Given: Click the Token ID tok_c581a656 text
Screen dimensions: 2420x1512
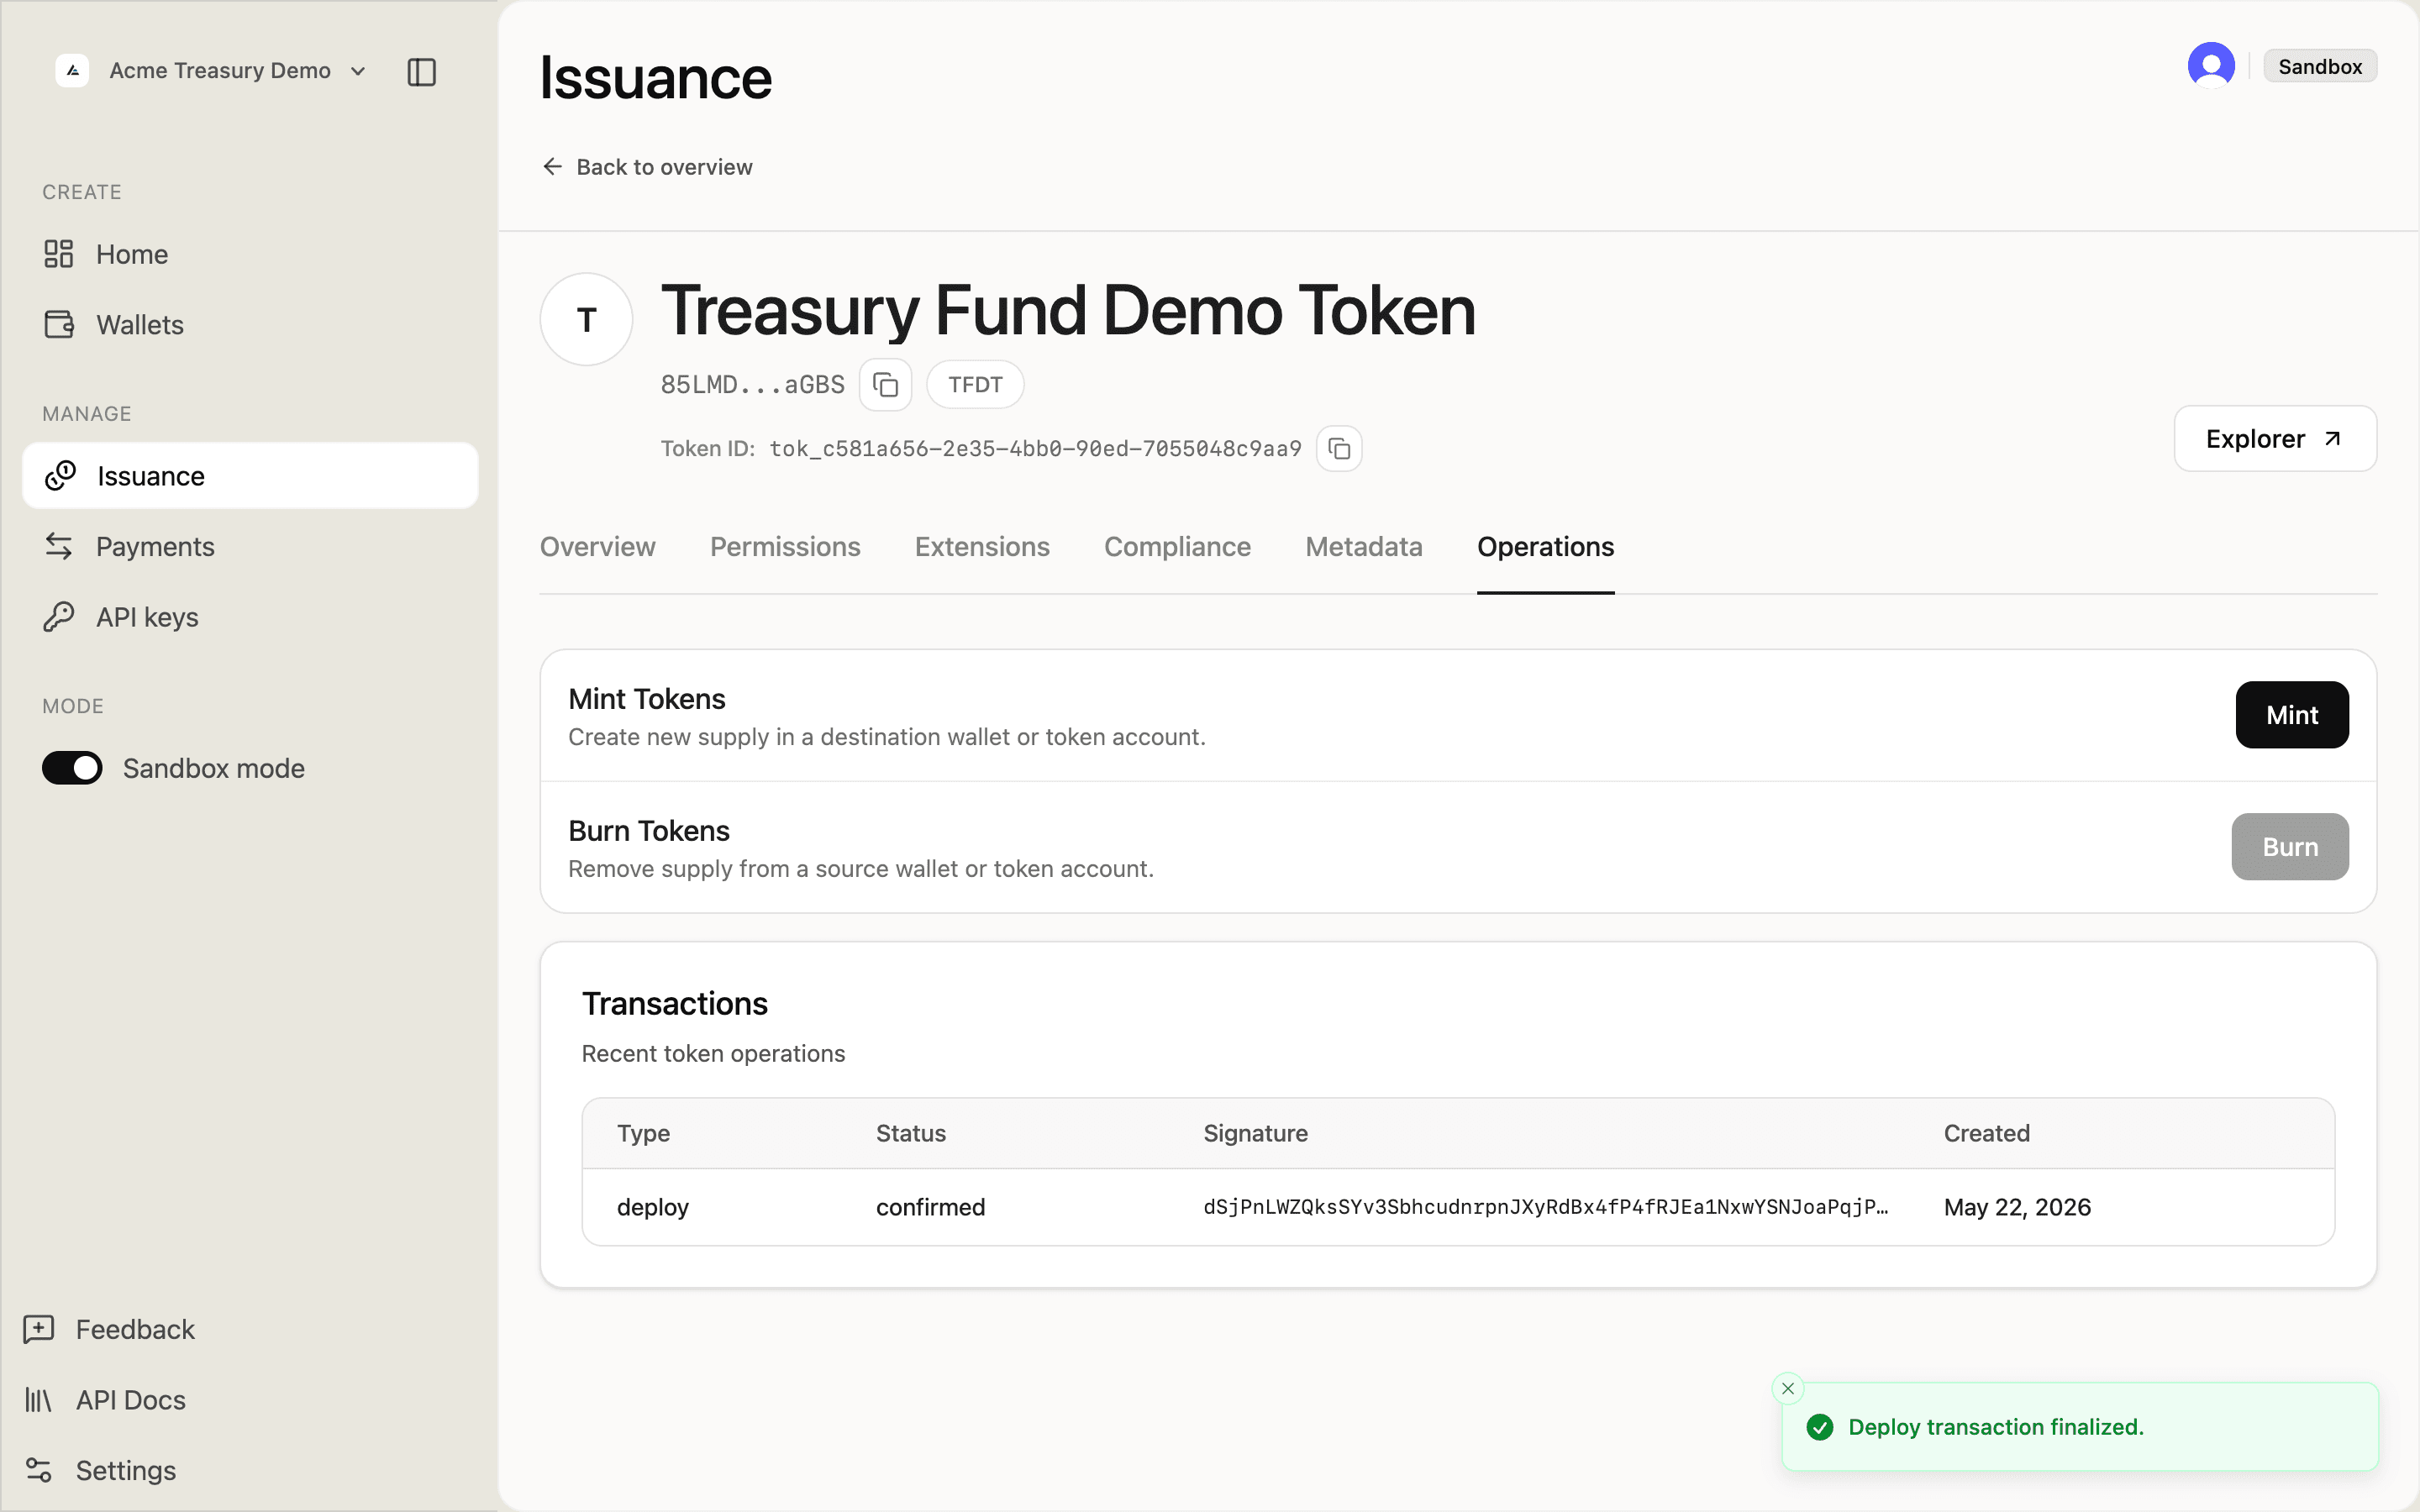Looking at the screenshot, I should tap(1035, 448).
